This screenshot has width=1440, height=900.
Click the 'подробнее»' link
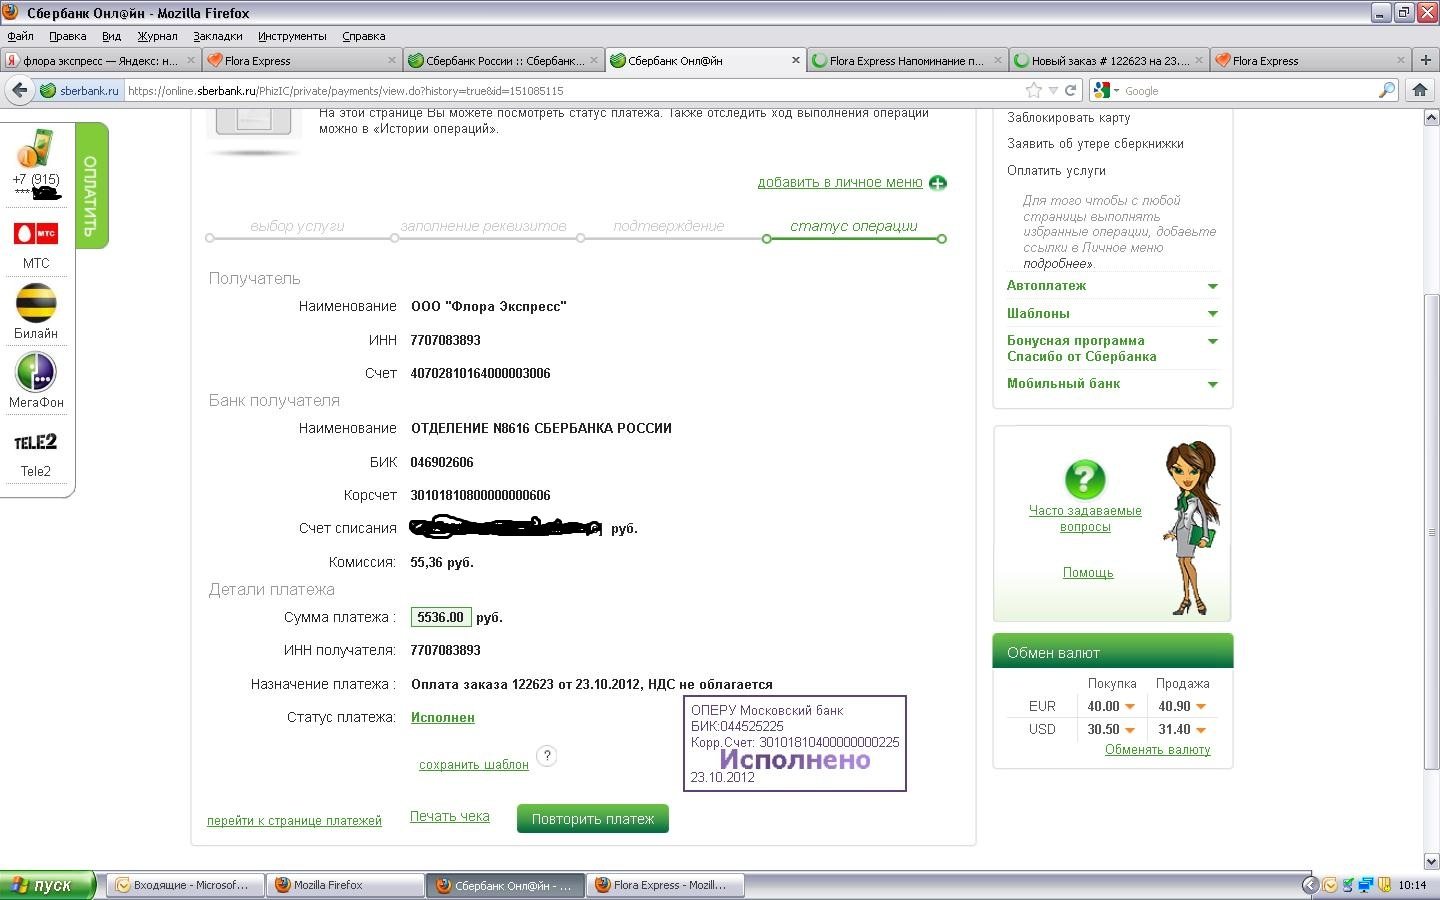click(x=1057, y=264)
